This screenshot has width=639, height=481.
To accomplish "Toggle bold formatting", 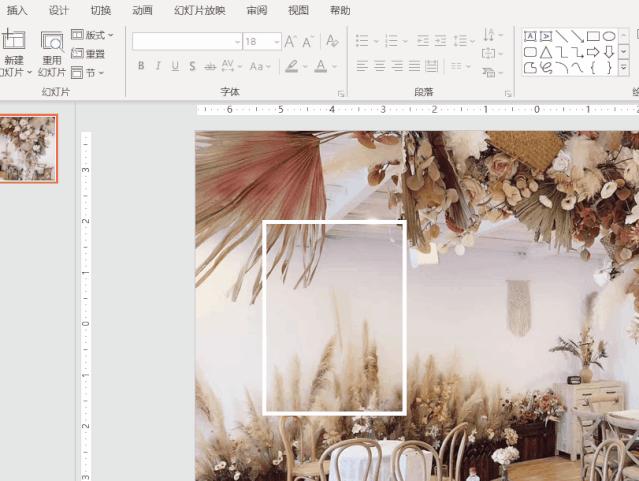I will click(141, 66).
